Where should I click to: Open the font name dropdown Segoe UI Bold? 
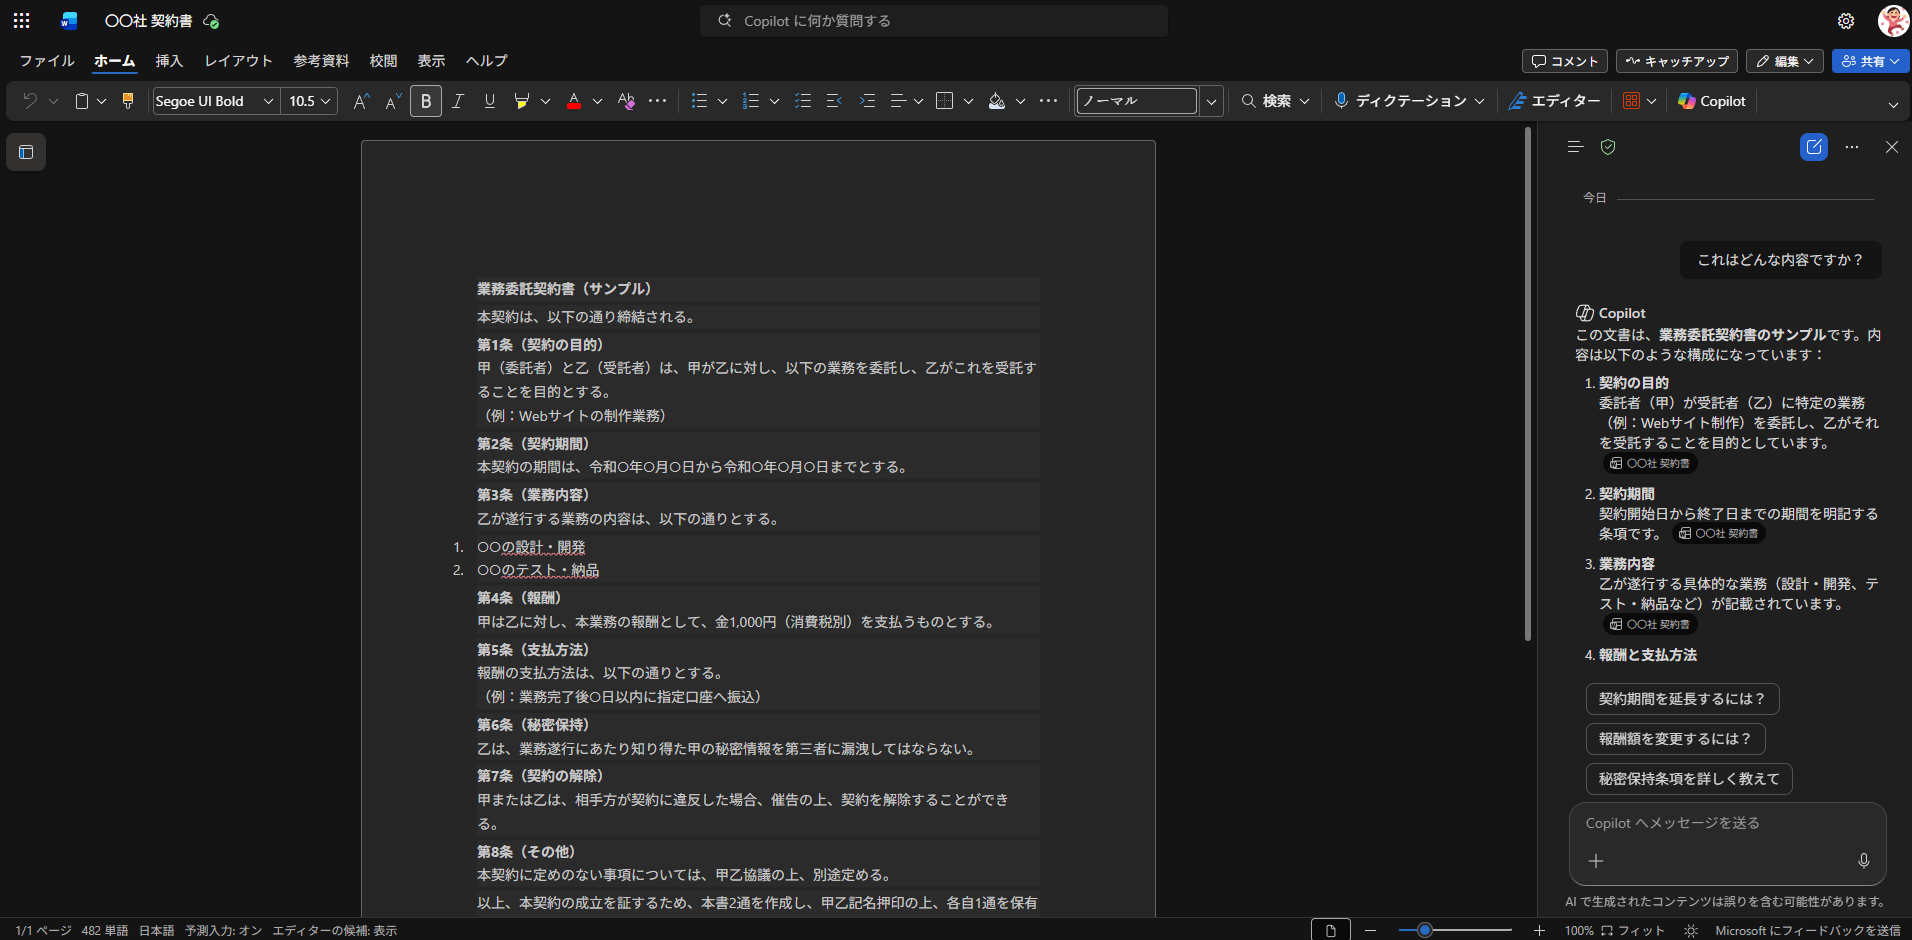click(x=267, y=101)
